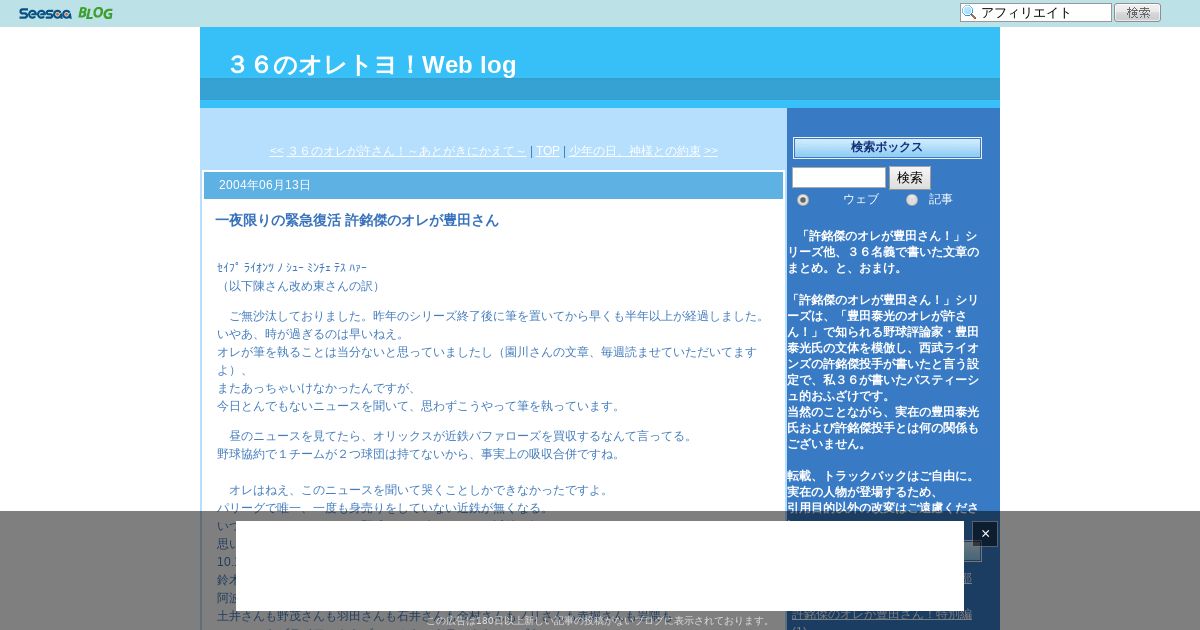The height and width of the screenshot is (630, 1200).
Task: Click the date header 2004年06月13日
Action: click(265, 185)
